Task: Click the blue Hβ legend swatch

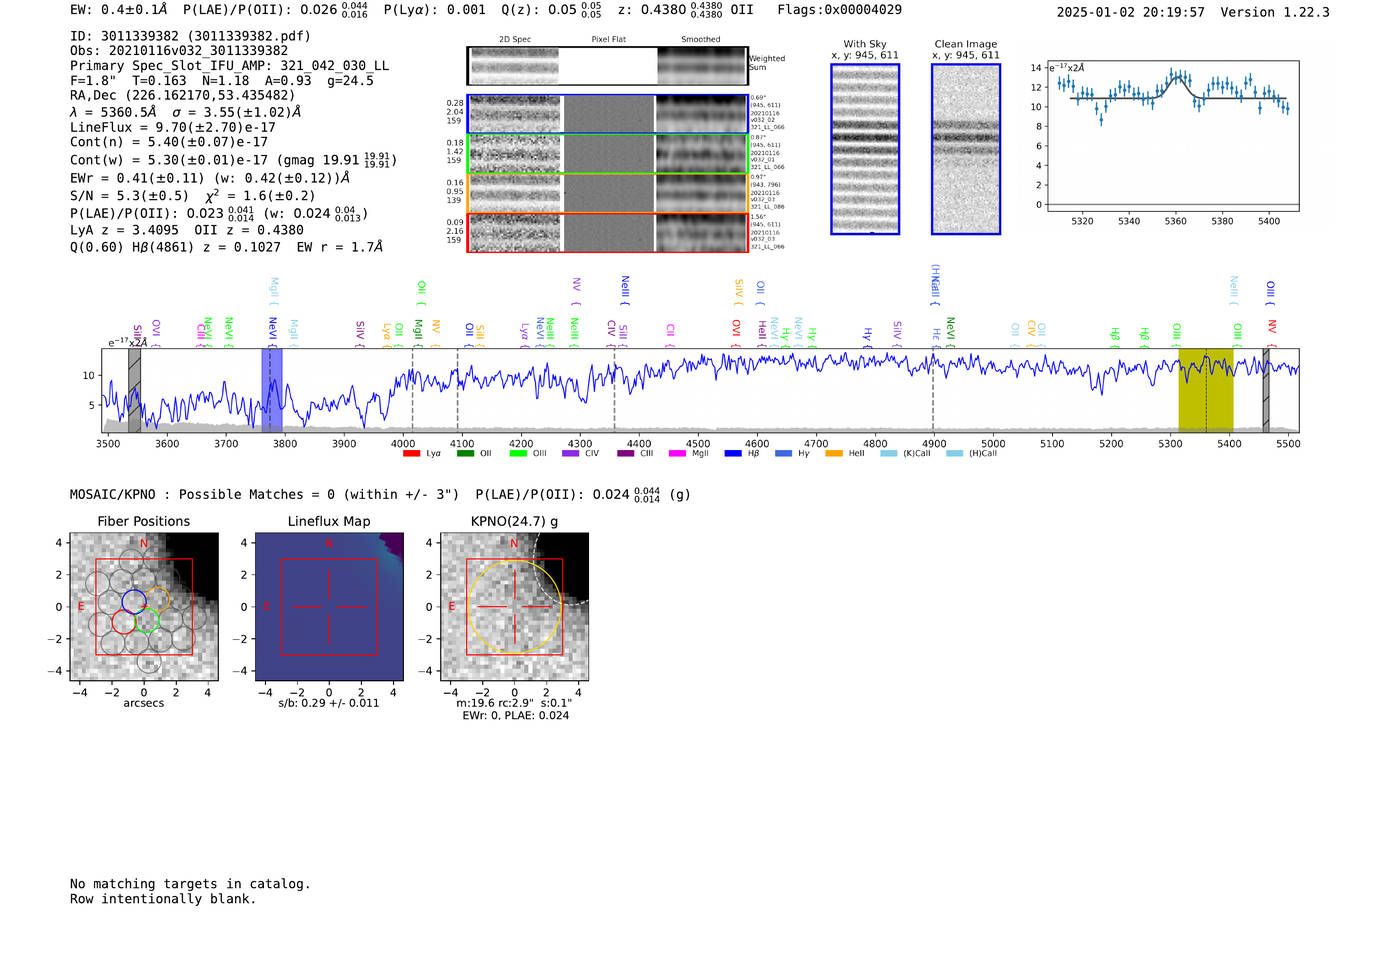Action: [733, 454]
